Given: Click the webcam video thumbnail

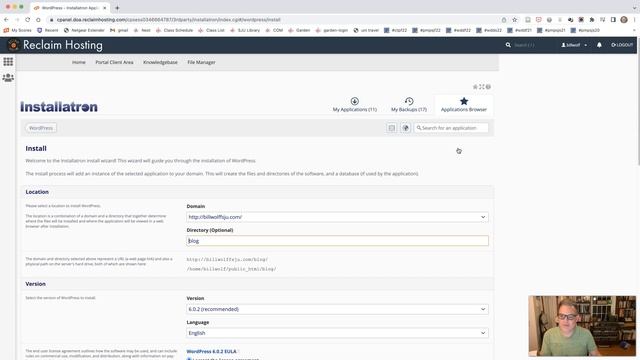Looking at the screenshot, I should pyautogui.click(x=582, y=326).
